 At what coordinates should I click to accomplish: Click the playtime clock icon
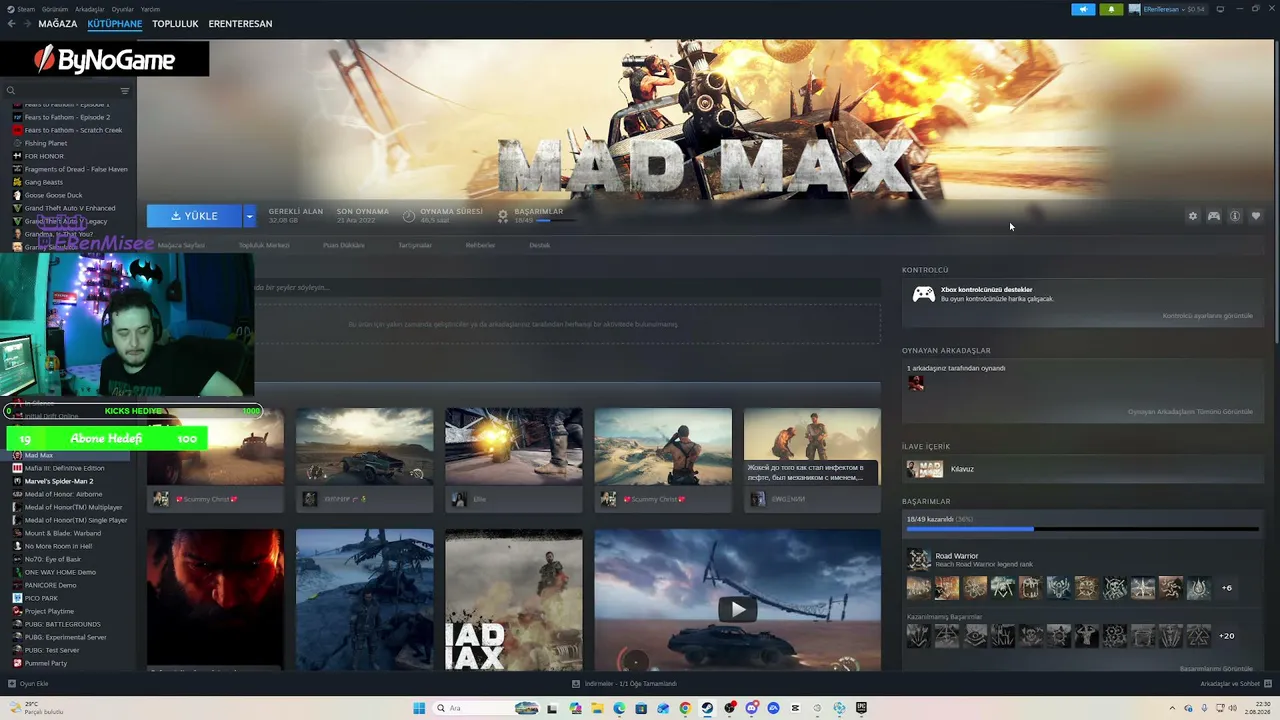point(409,216)
